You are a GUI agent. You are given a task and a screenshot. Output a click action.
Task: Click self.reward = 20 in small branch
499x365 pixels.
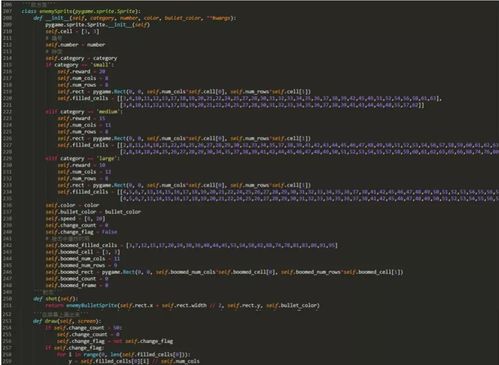[82, 71]
